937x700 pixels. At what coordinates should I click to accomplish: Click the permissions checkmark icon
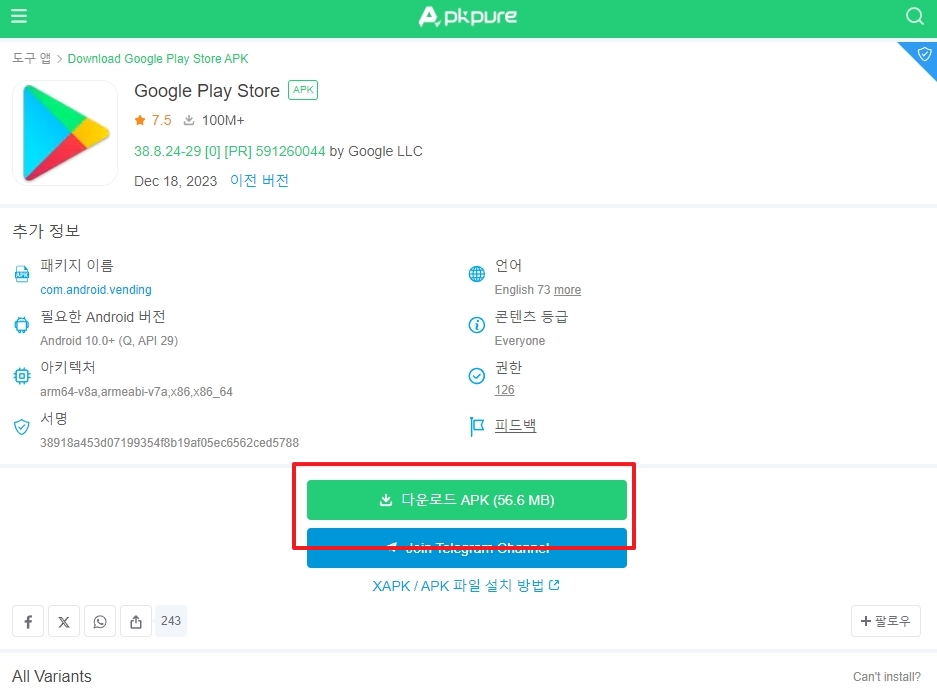click(x=476, y=375)
